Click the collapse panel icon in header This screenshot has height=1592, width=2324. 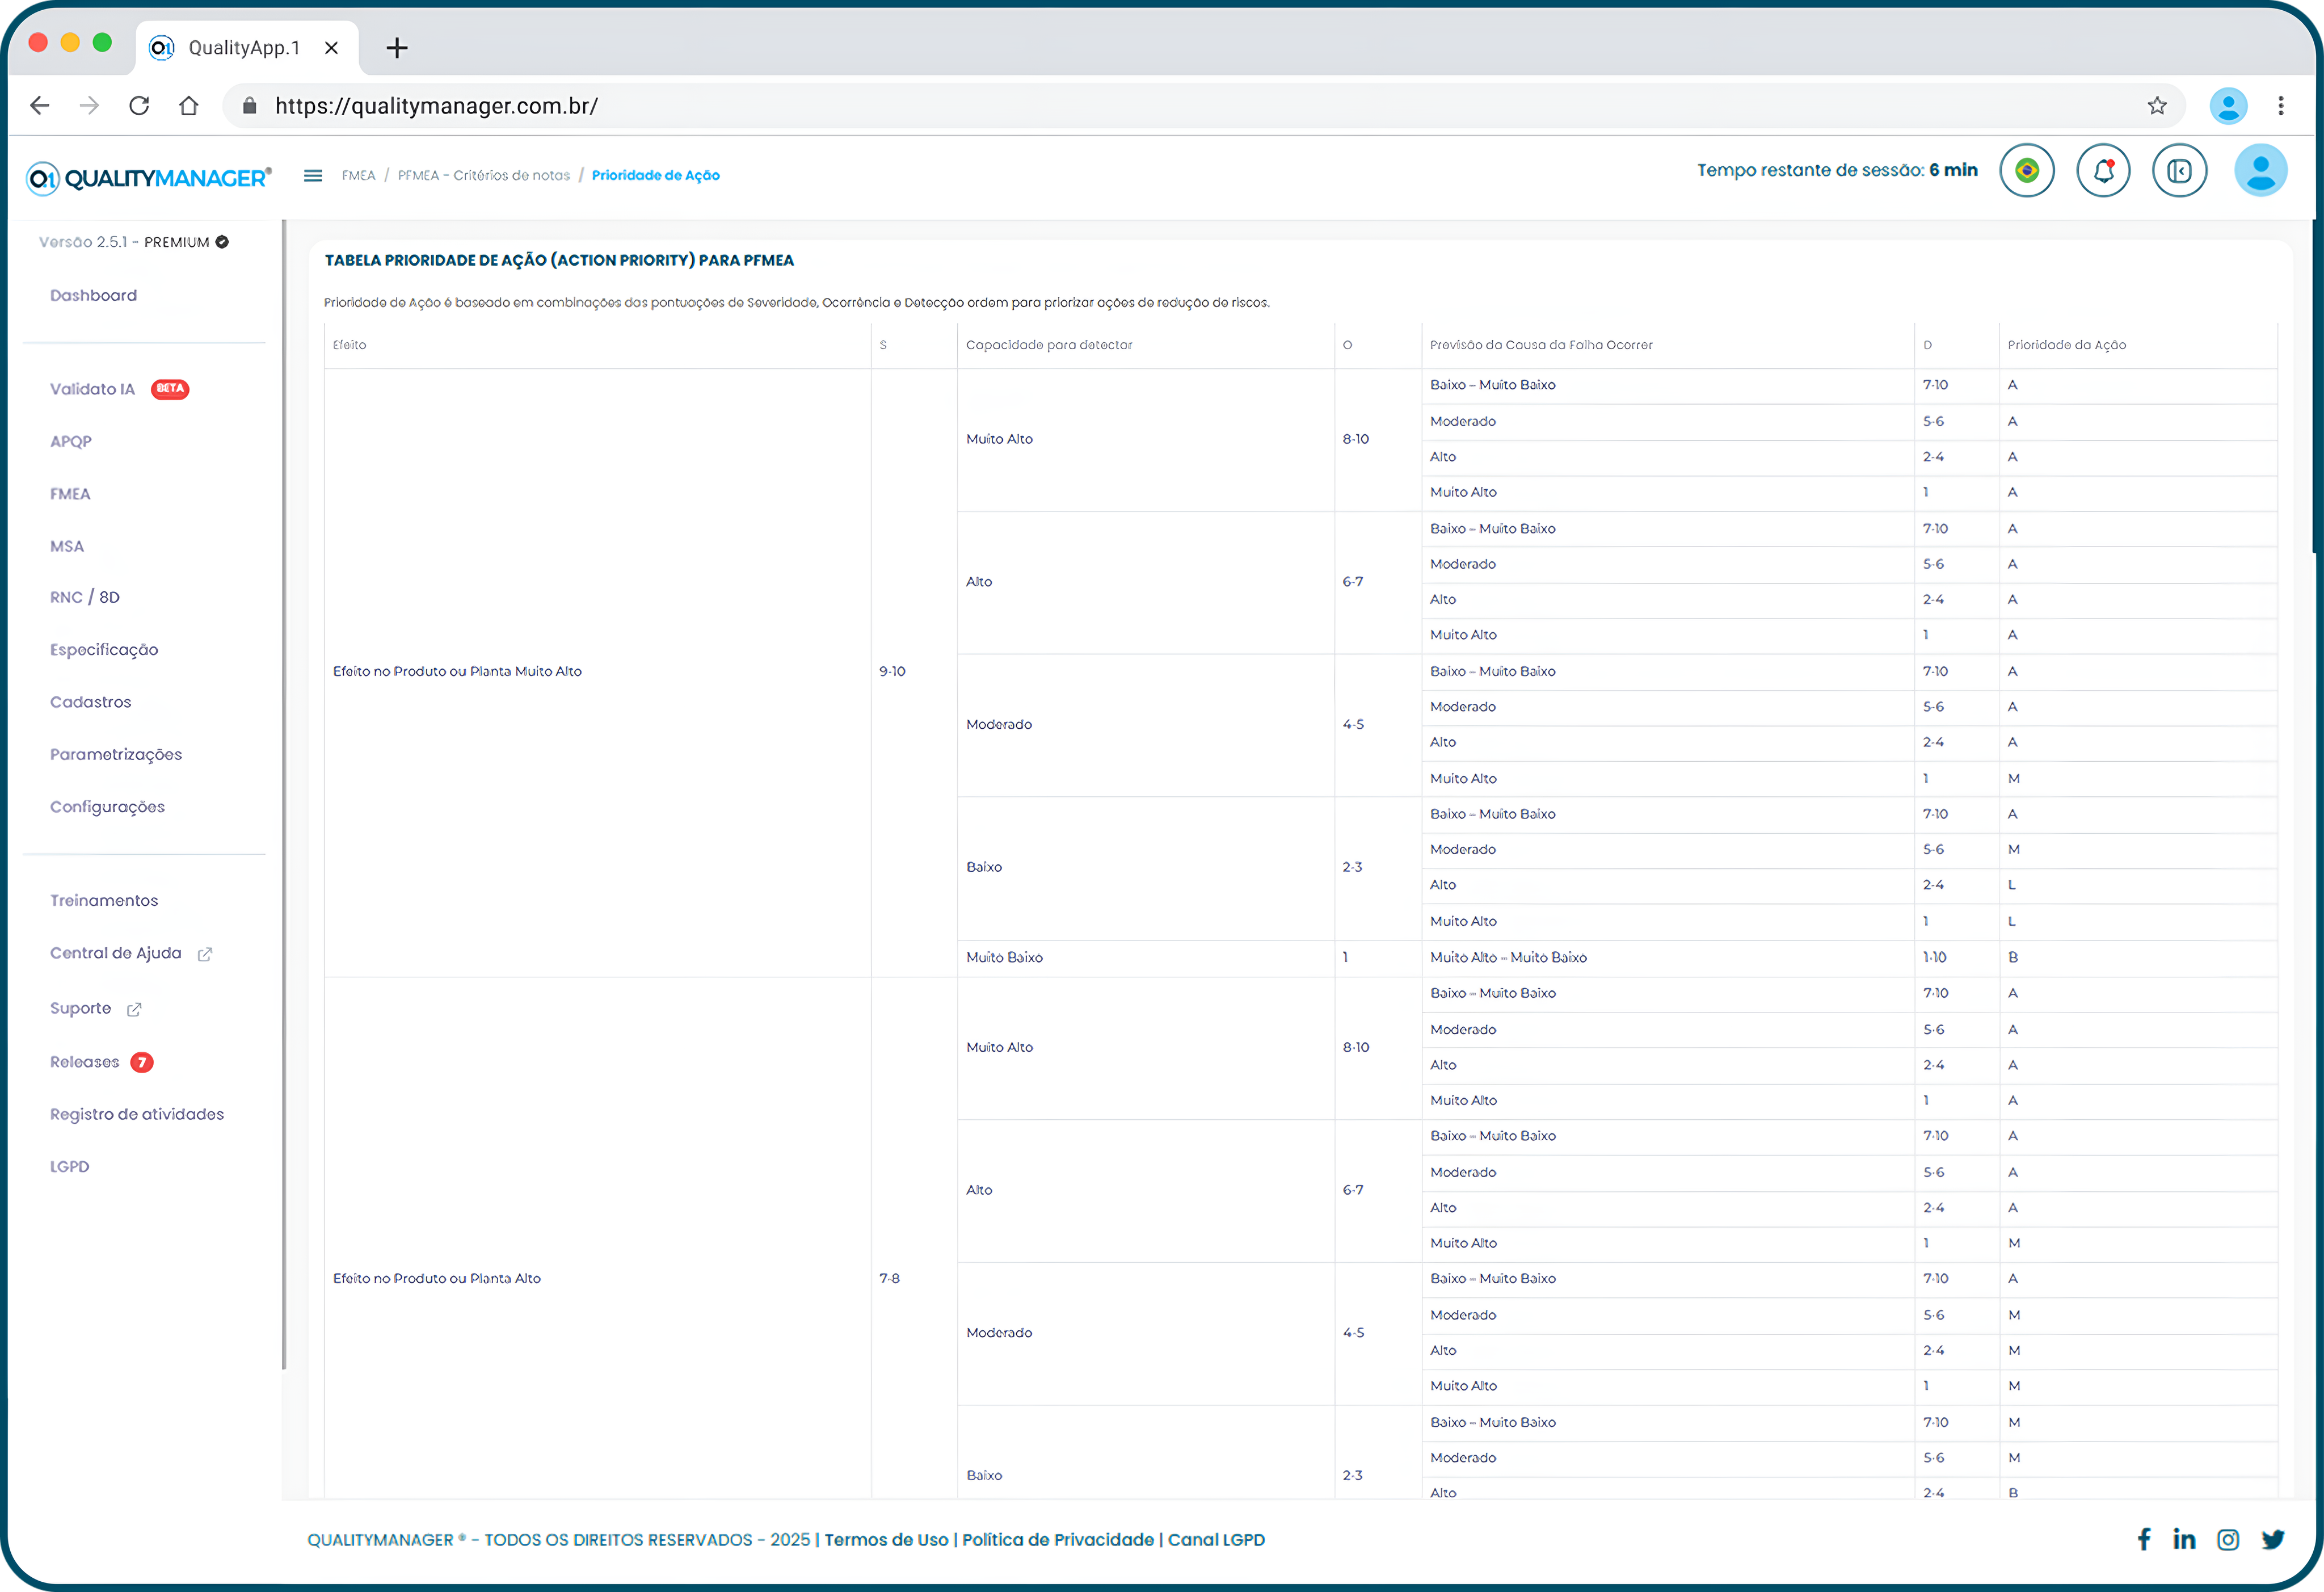coord(2179,171)
